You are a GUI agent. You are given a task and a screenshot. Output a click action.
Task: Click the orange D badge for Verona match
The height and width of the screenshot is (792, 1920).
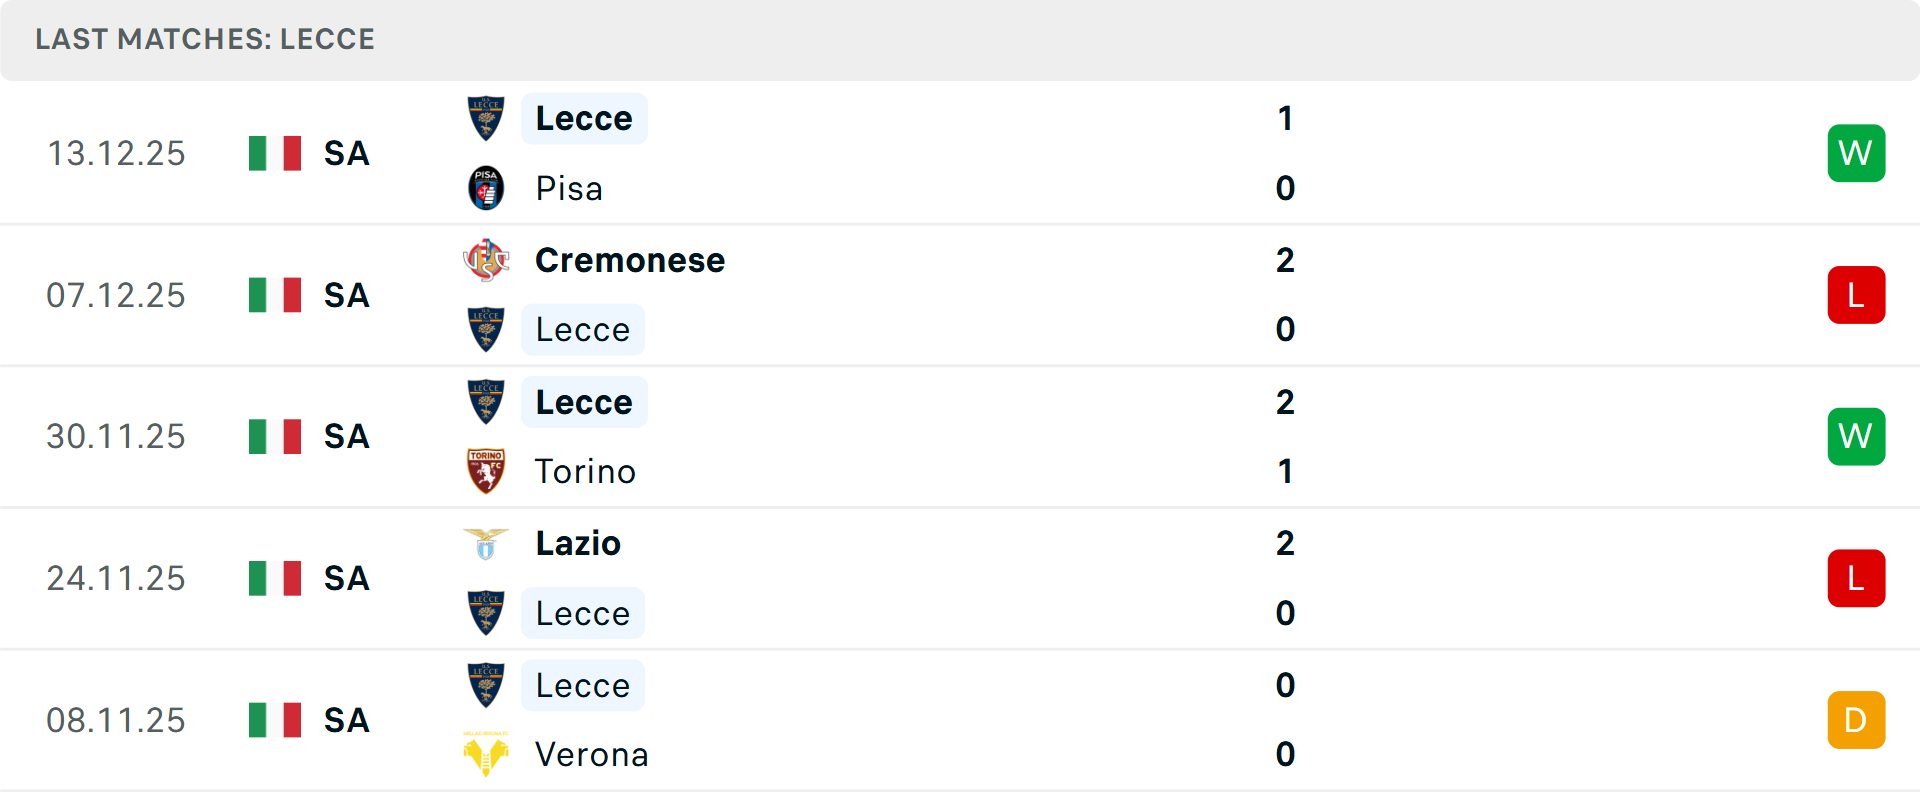(x=1856, y=720)
